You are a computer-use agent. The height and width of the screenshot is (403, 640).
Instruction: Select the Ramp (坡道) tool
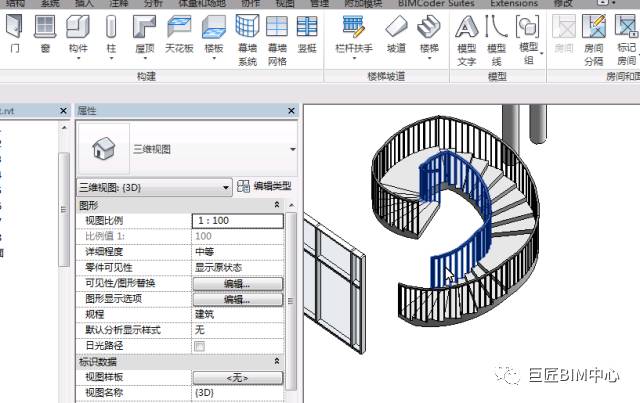[x=396, y=34]
